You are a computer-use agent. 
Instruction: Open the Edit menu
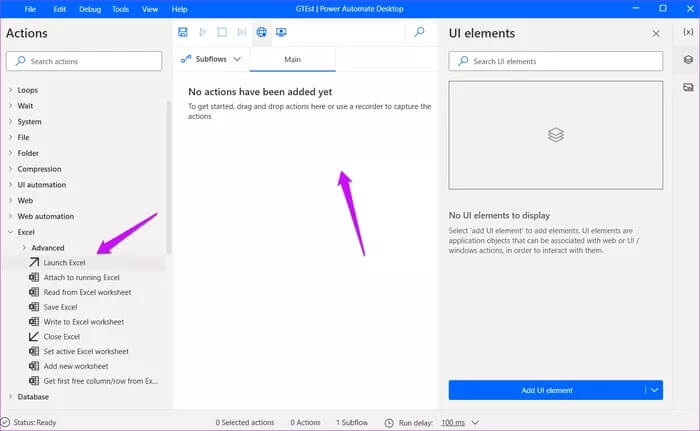pyautogui.click(x=59, y=9)
